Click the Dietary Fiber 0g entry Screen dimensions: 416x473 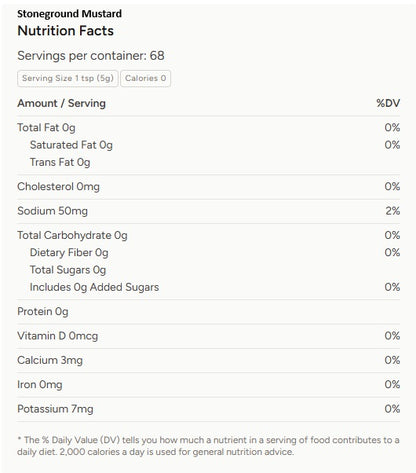click(69, 253)
